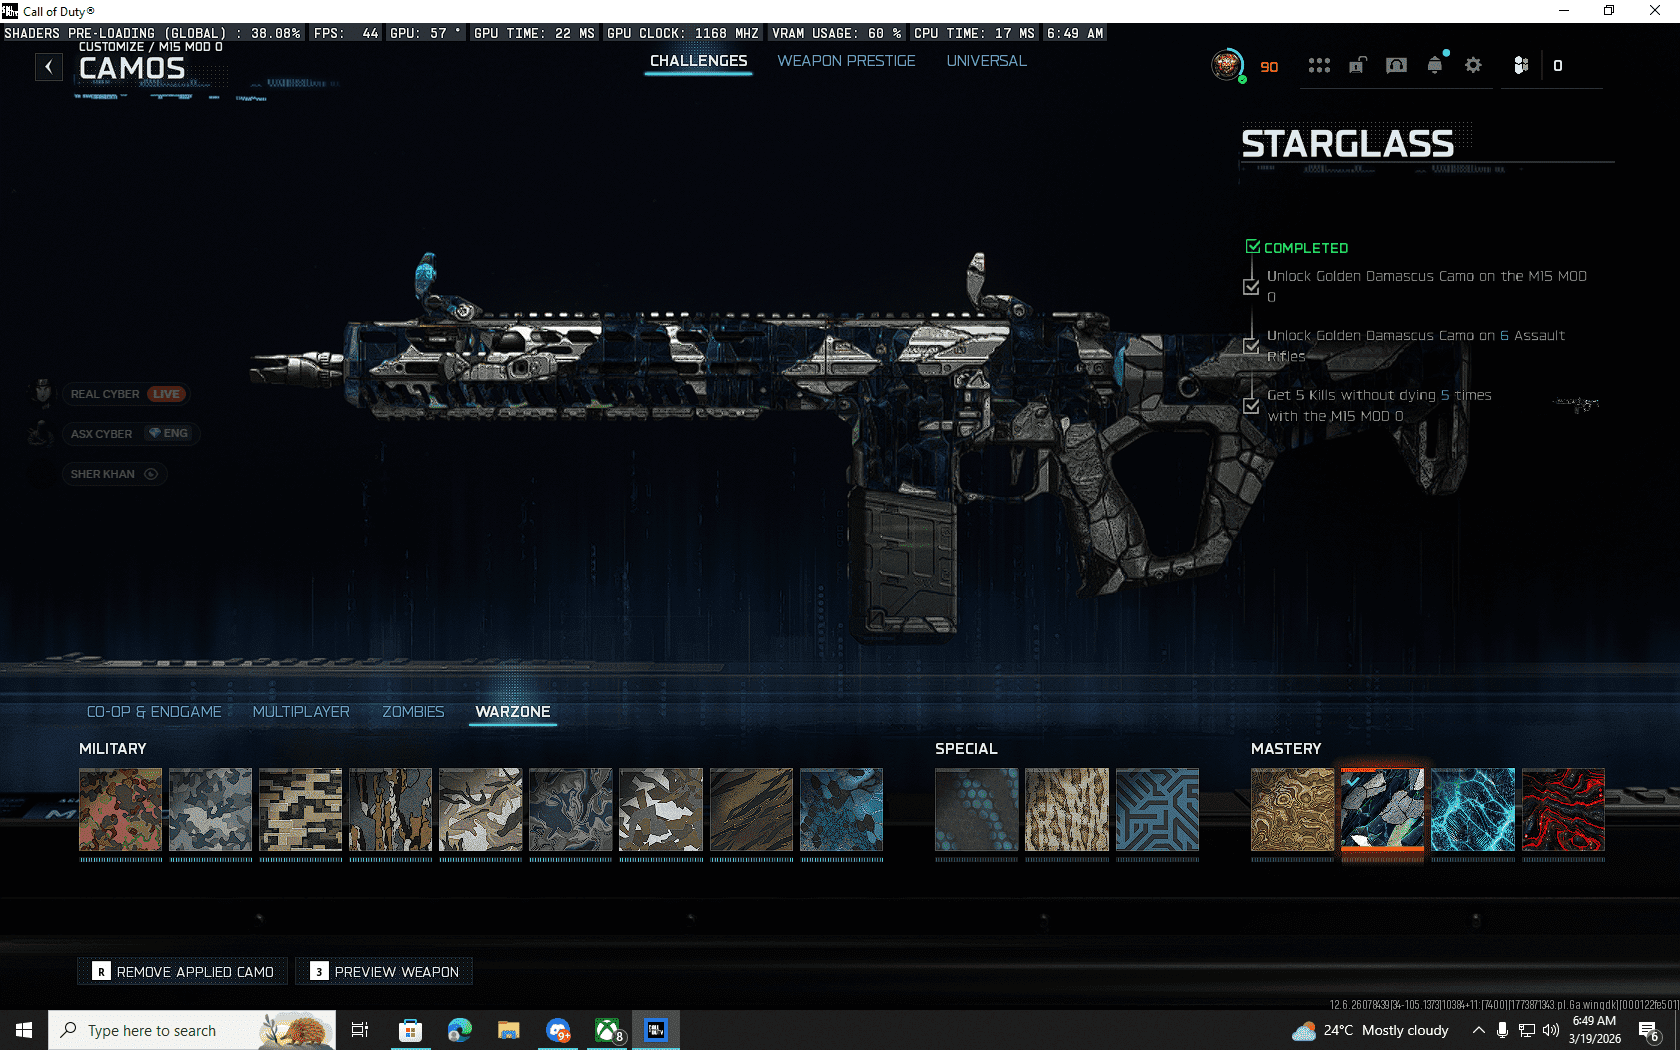Open the grid menu icon in header
Screen dimensions: 1680x1050
click(1319, 66)
